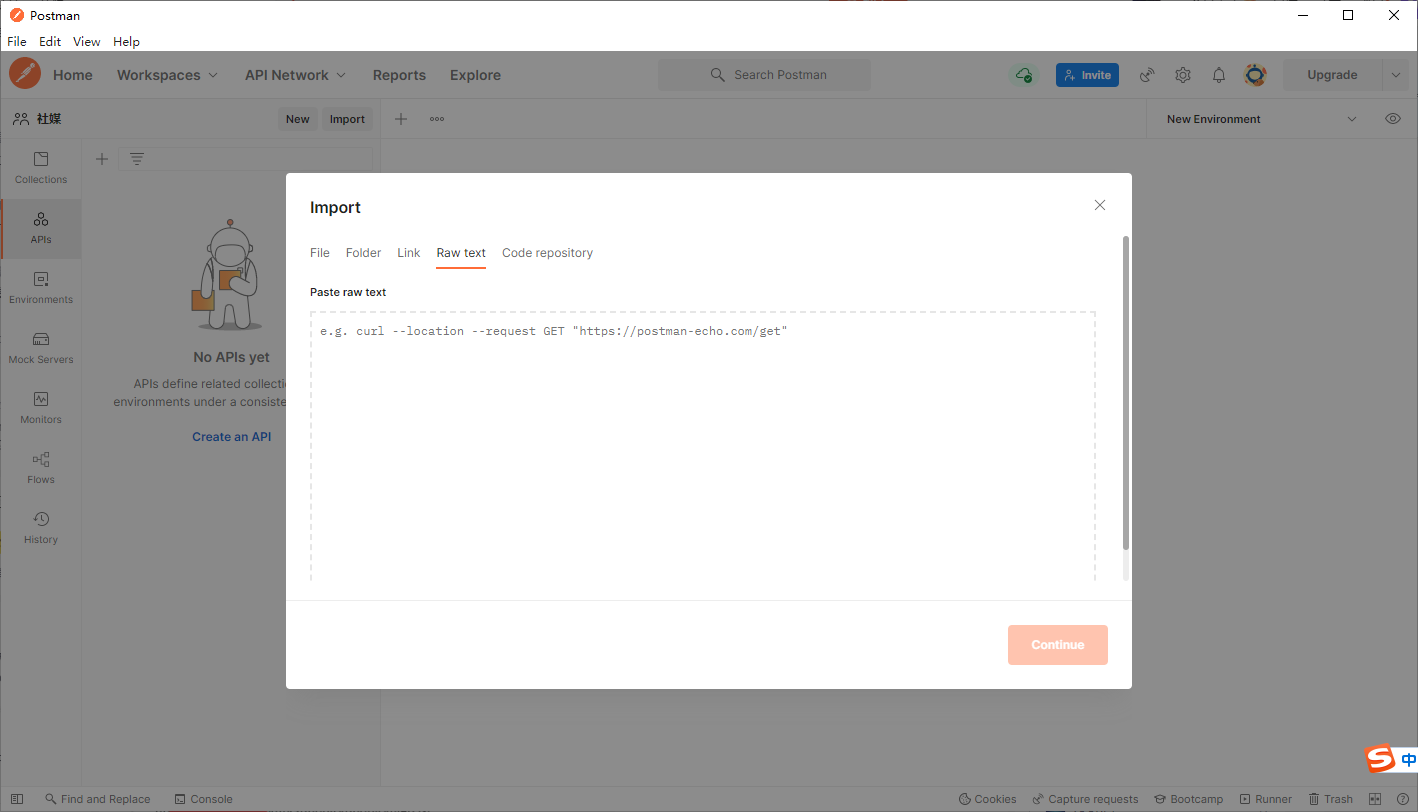The height and width of the screenshot is (812, 1418).
Task: Click the Create an API link
Action: [232, 437]
